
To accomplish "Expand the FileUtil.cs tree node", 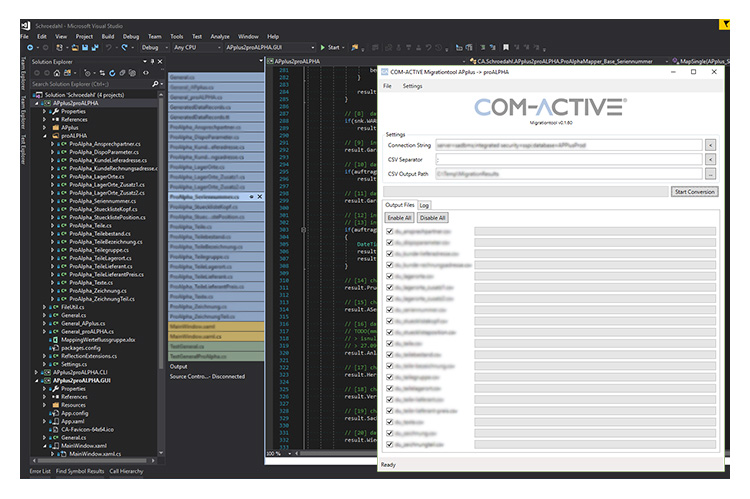I will pyautogui.click(x=44, y=307).
